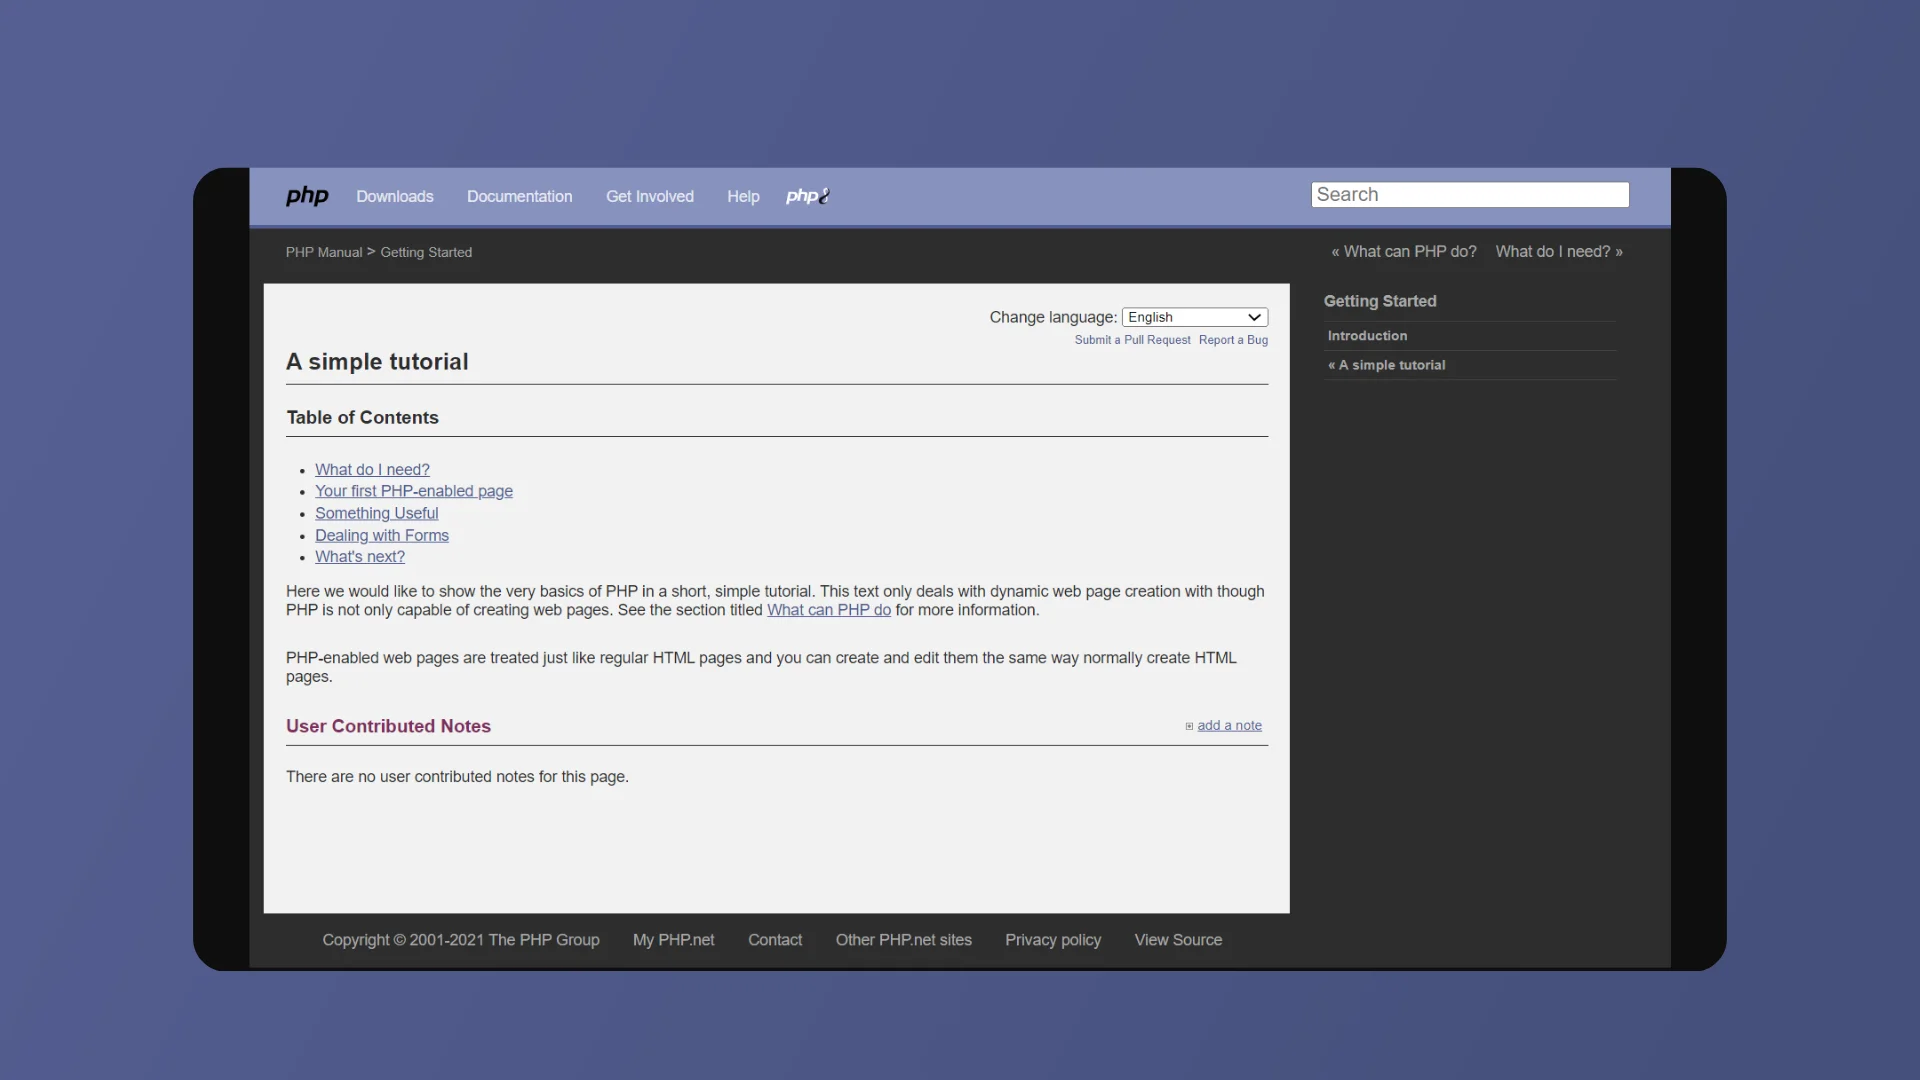Click the PHP logo in the header
The width and height of the screenshot is (1920, 1080).
(307, 196)
